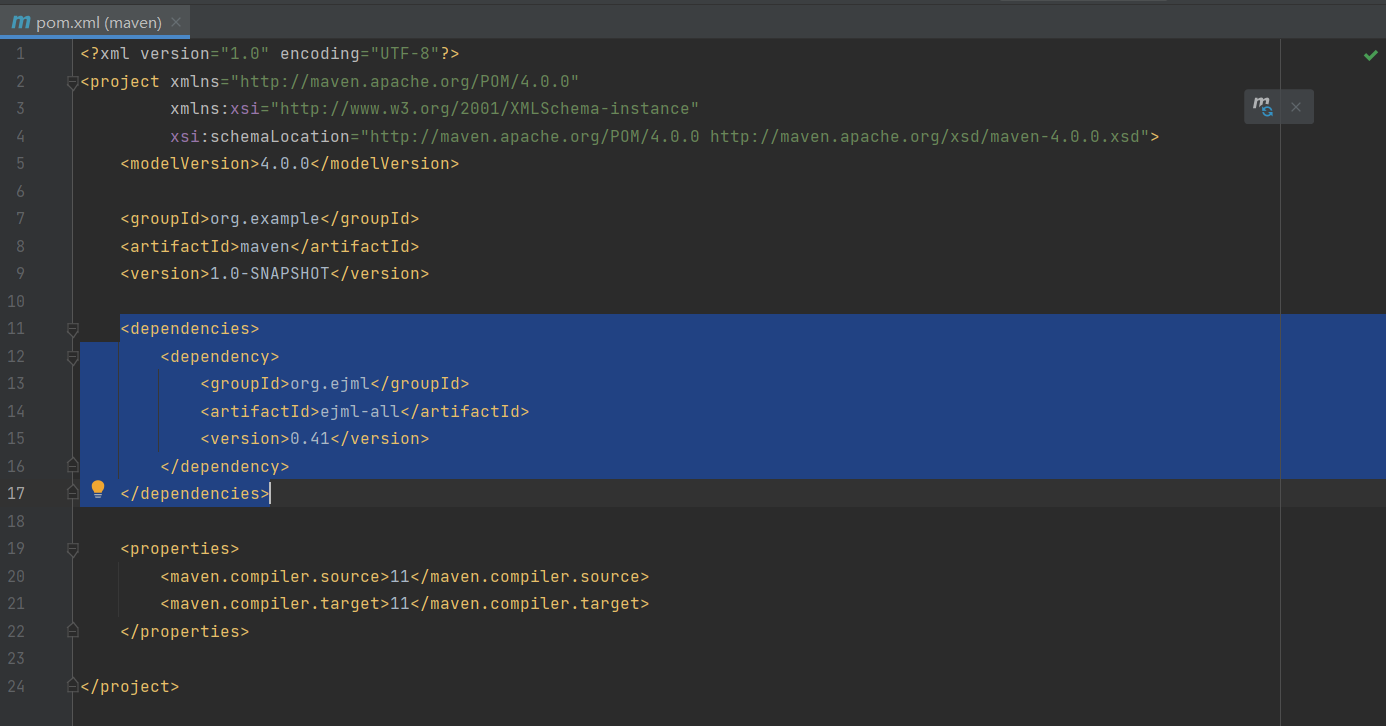Click the xmlns:xsi attribute name
This screenshot has width=1386, height=726.
(215, 108)
